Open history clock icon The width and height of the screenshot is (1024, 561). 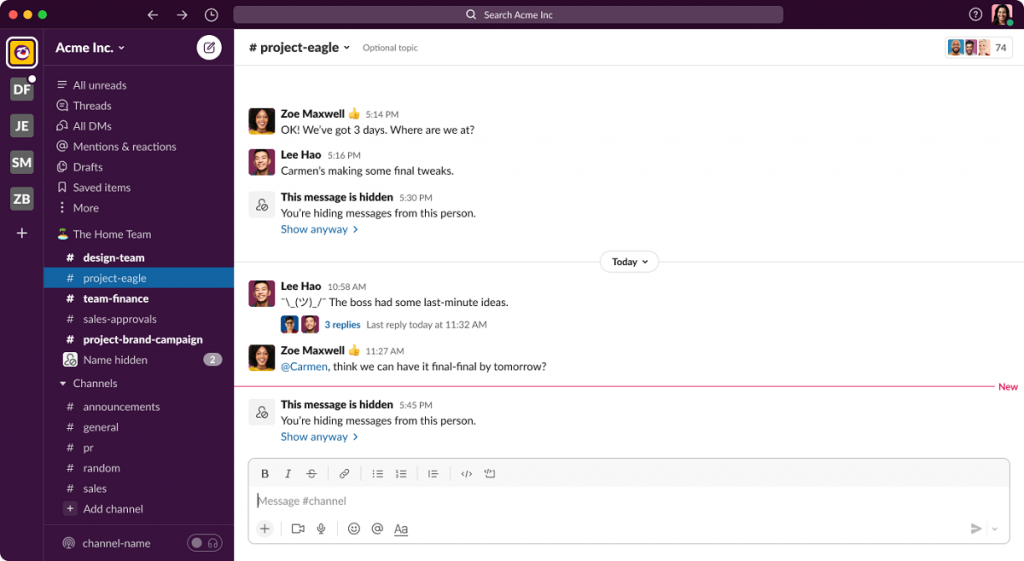tap(211, 14)
